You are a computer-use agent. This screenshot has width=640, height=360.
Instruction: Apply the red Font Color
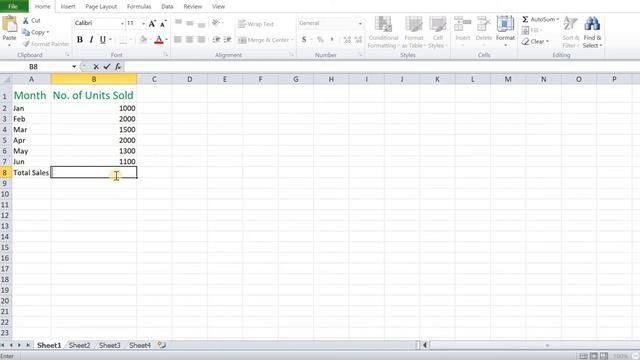pyautogui.click(x=159, y=40)
